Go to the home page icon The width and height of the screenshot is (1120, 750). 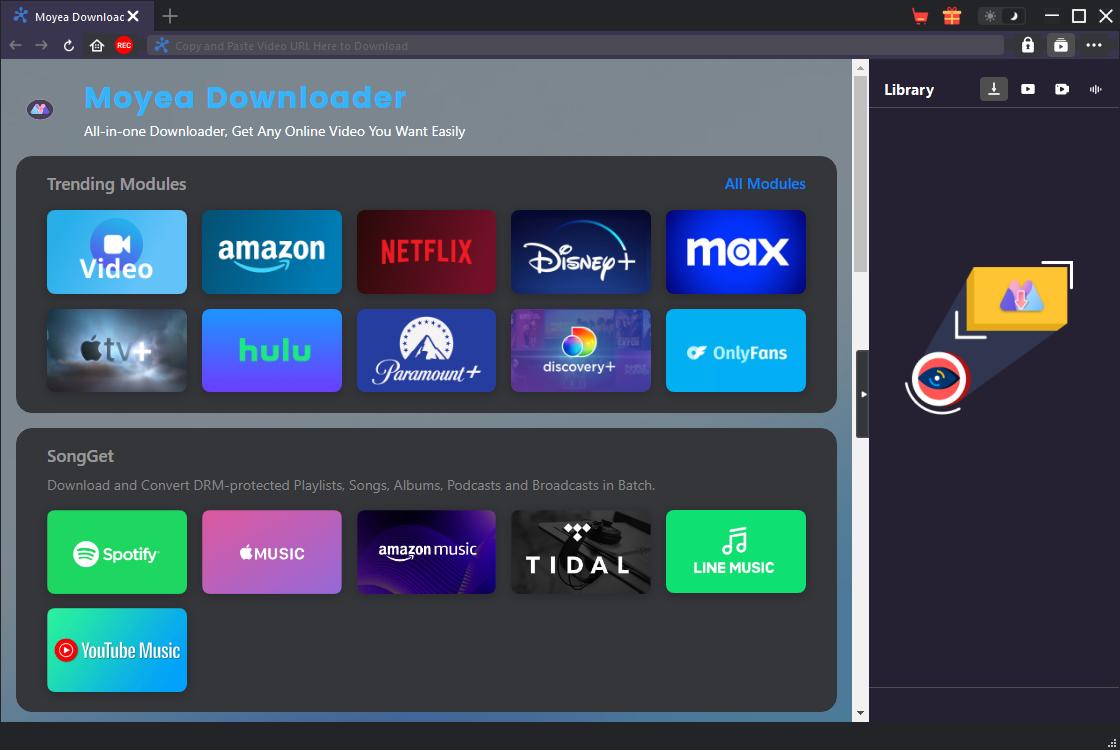click(x=97, y=45)
